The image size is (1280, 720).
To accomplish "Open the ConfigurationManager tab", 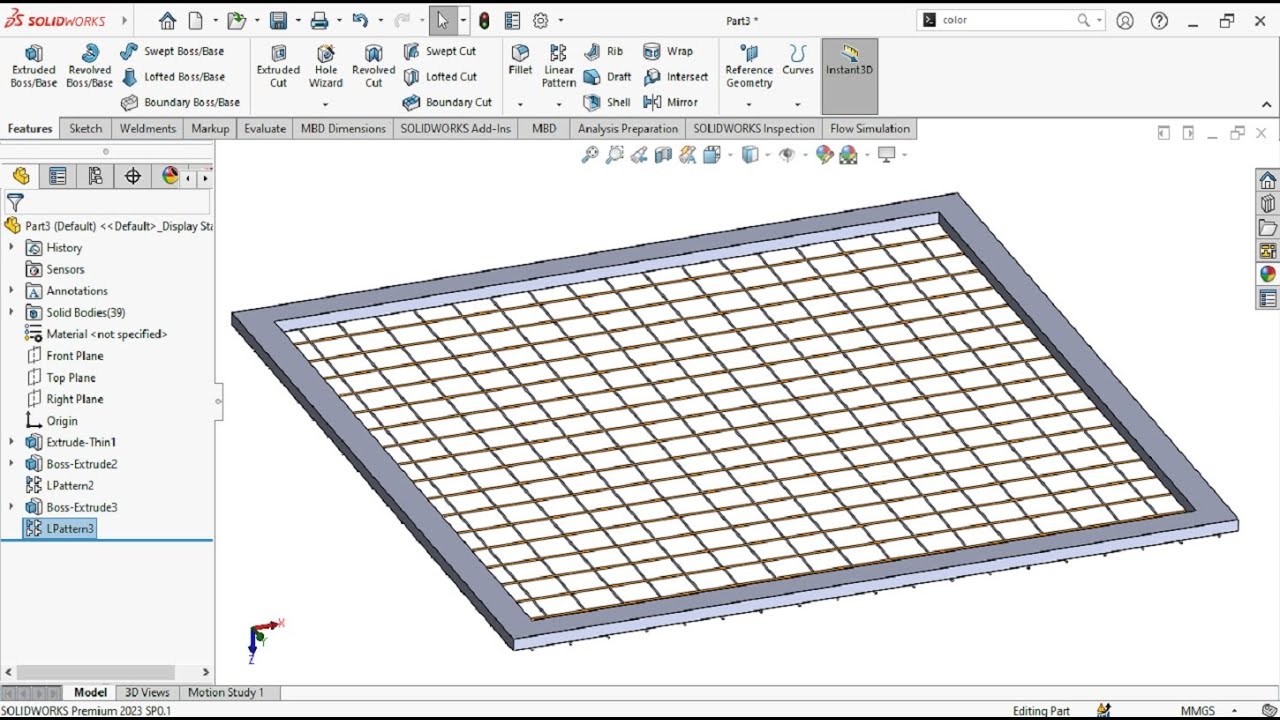I will pyautogui.click(x=95, y=176).
